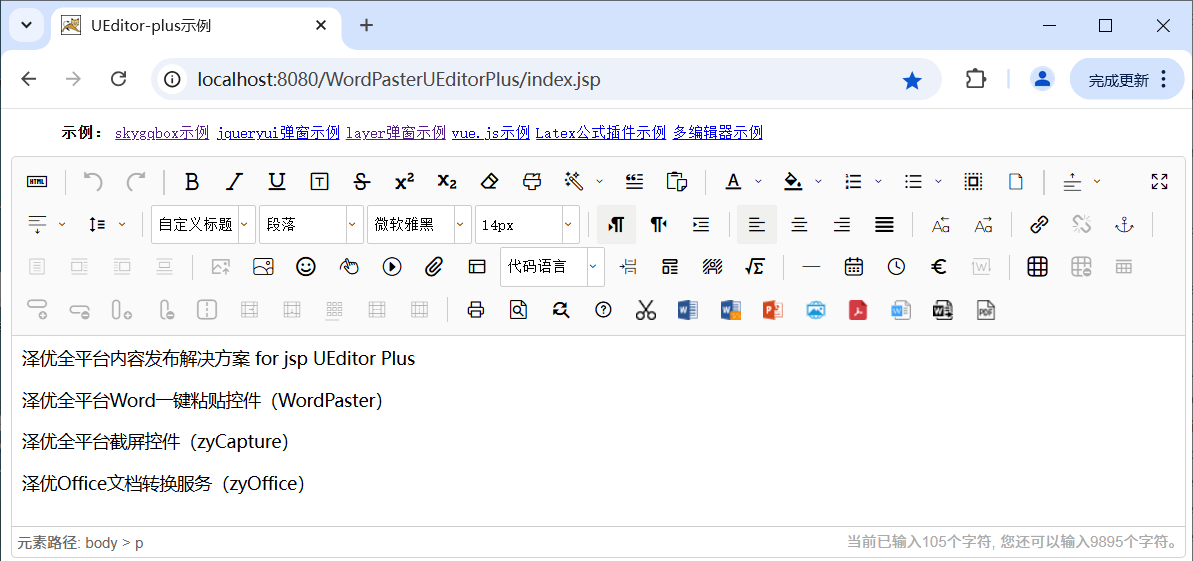This screenshot has width=1193, height=561.
Task: Open the jqueryui弹窗示例 link
Action: [278, 133]
